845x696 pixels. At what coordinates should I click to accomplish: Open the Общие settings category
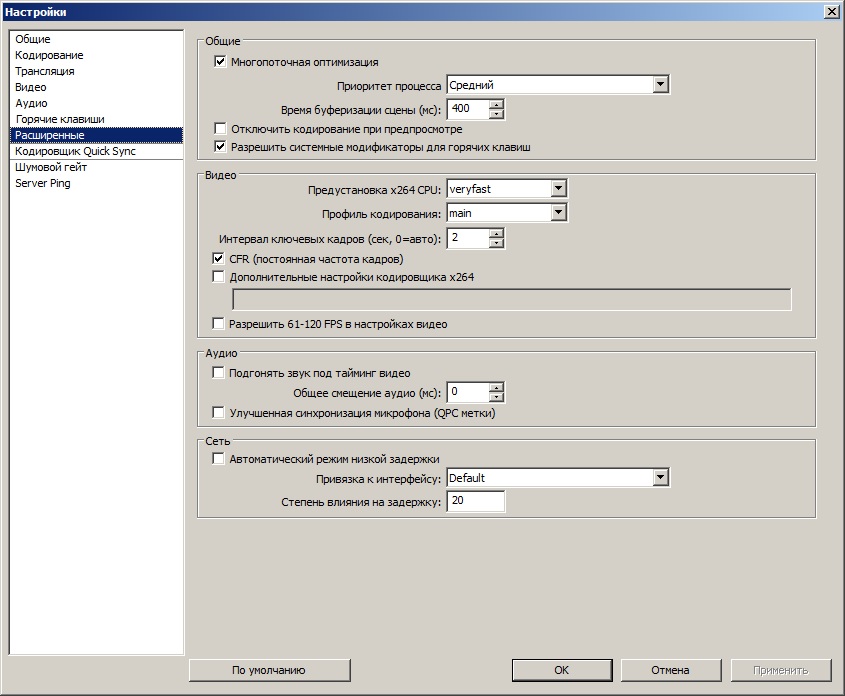tap(96, 39)
